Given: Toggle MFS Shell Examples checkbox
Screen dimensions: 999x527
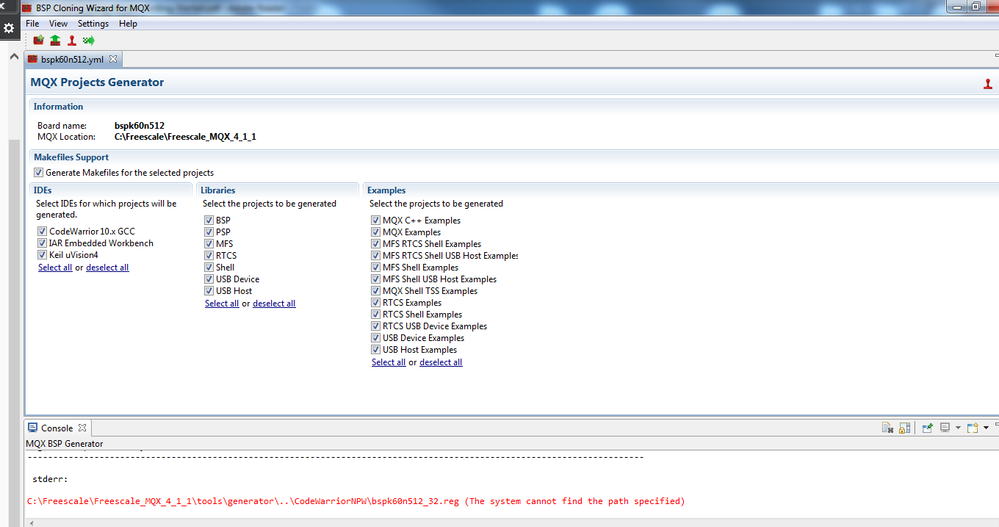Looking at the screenshot, I should point(376,267).
